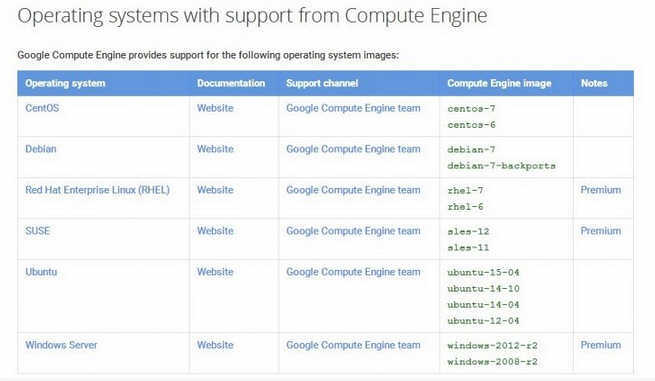This screenshot has height=381, width=655.
Task: Click Google Compute Engine team in CentOS row
Action: 353,109
